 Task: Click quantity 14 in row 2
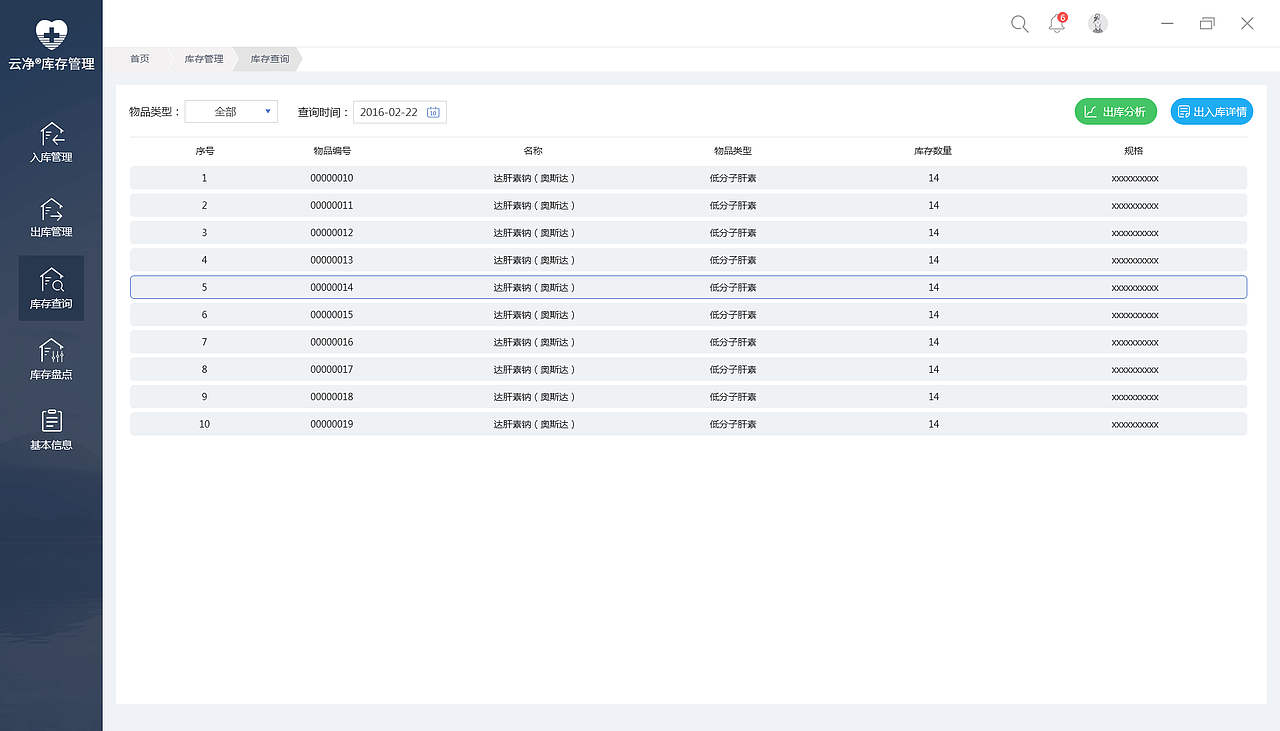[933, 205]
